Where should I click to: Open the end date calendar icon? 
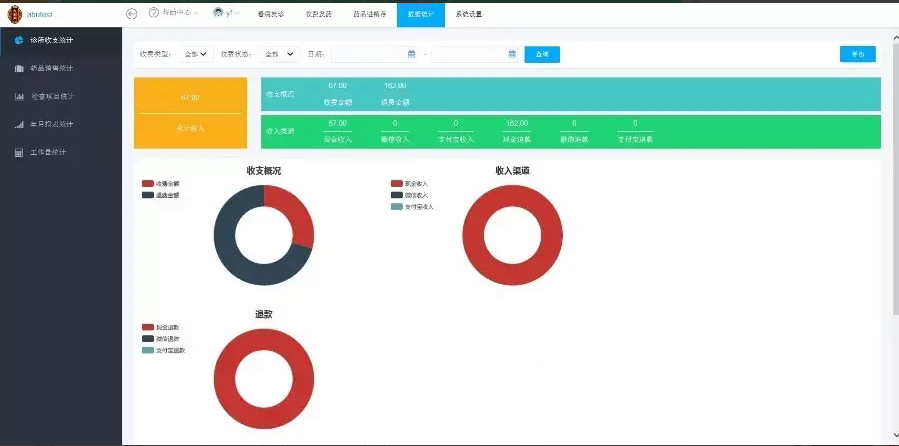(x=512, y=54)
